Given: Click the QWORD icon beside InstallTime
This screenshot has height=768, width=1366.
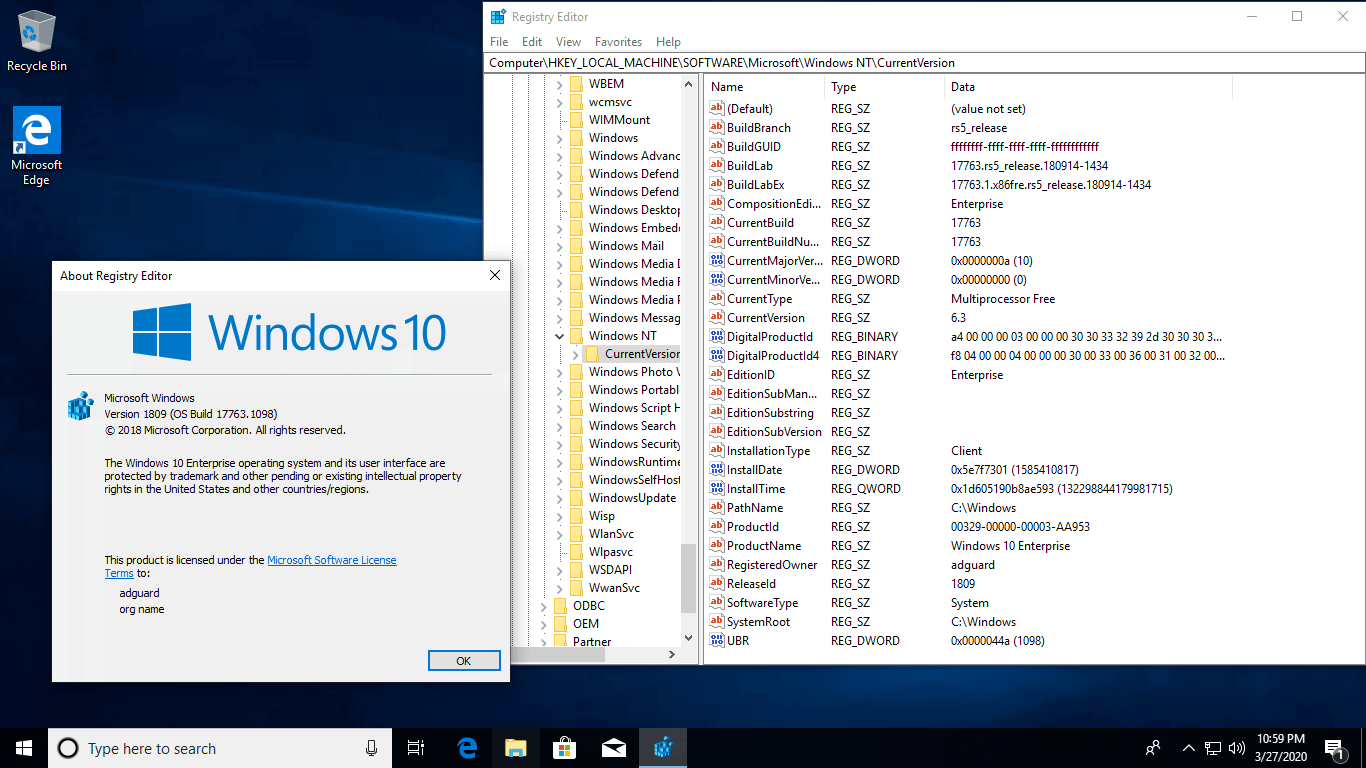Looking at the screenshot, I should tap(716, 488).
